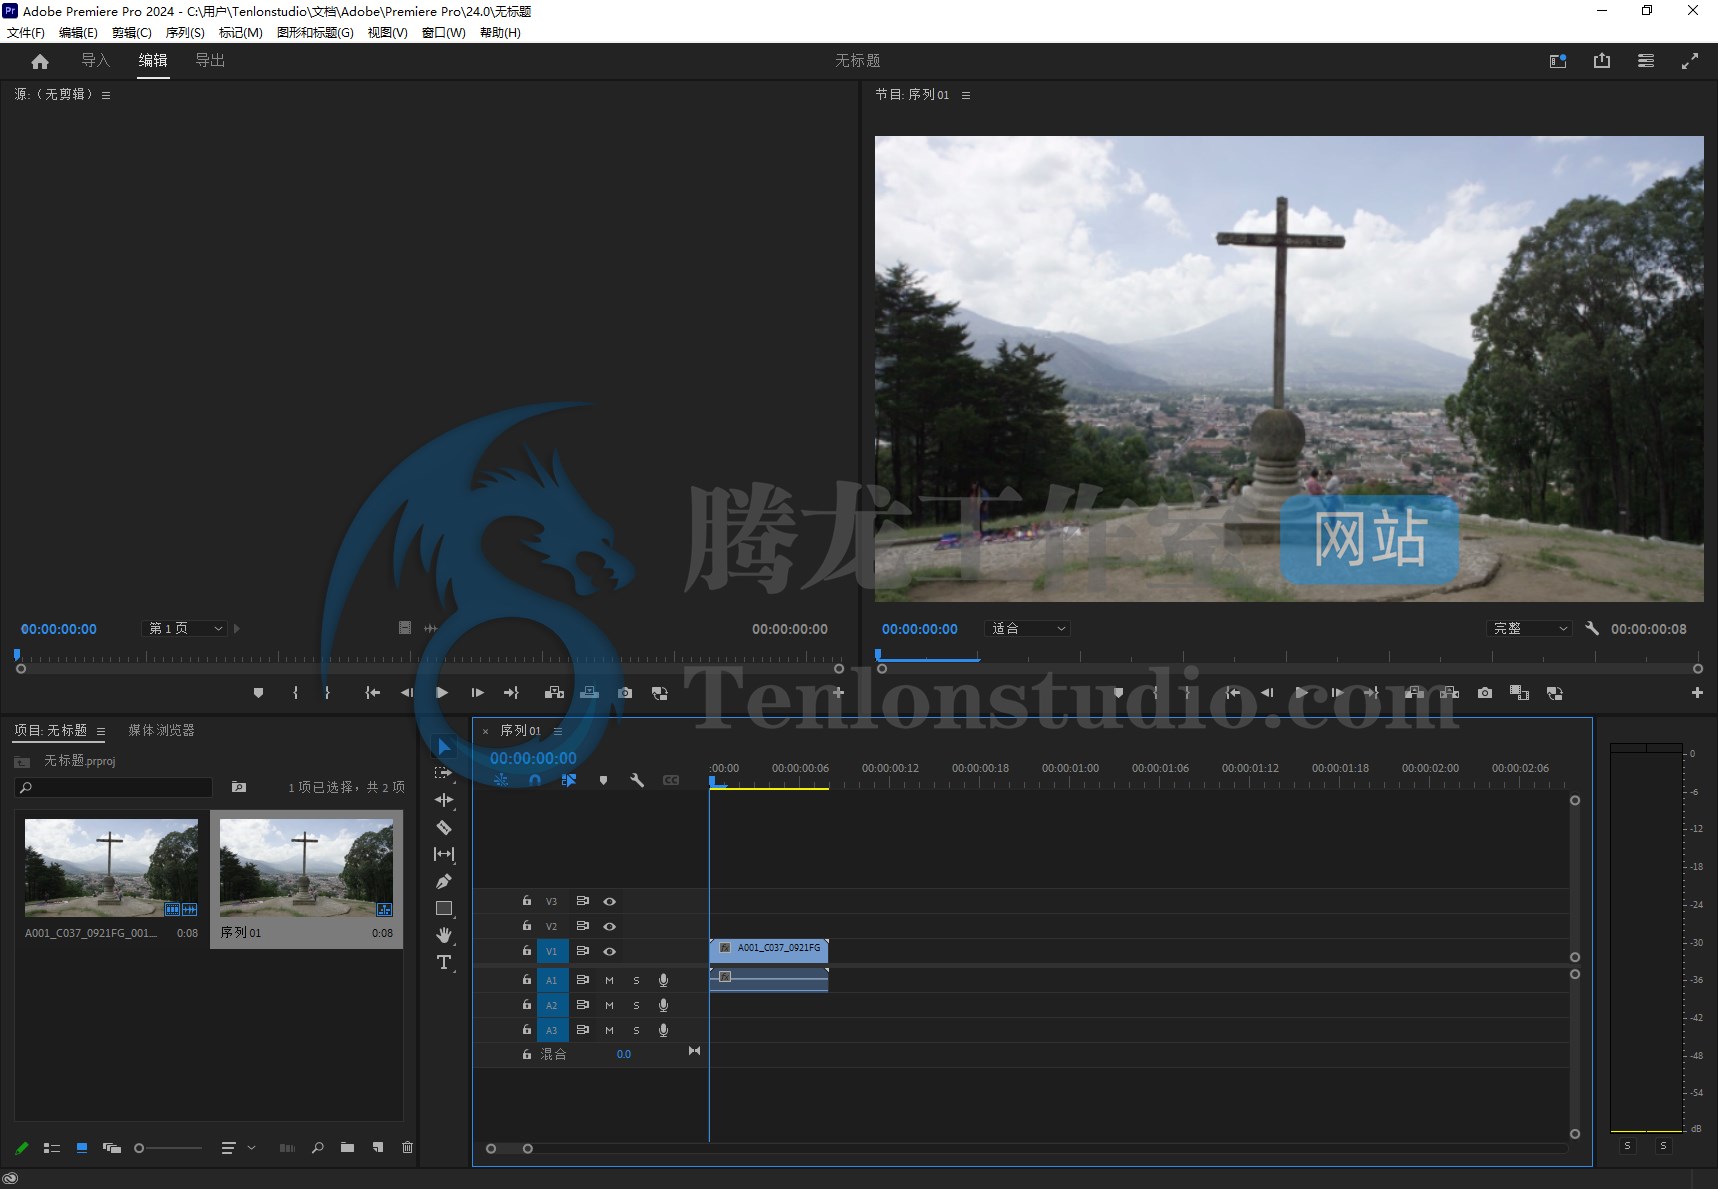Play the Source Monitor clip
Viewport: 1718px width, 1189px height.
pyautogui.click(x=442, y=693)
